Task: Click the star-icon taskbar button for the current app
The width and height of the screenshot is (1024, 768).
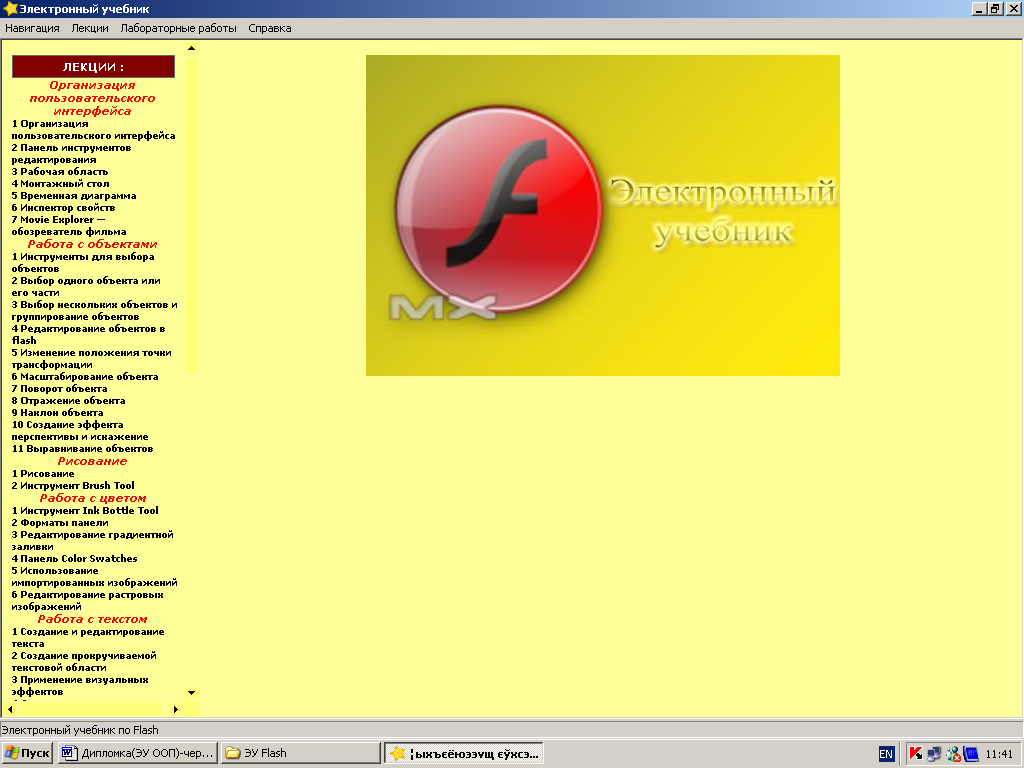Action: (464, 753)
